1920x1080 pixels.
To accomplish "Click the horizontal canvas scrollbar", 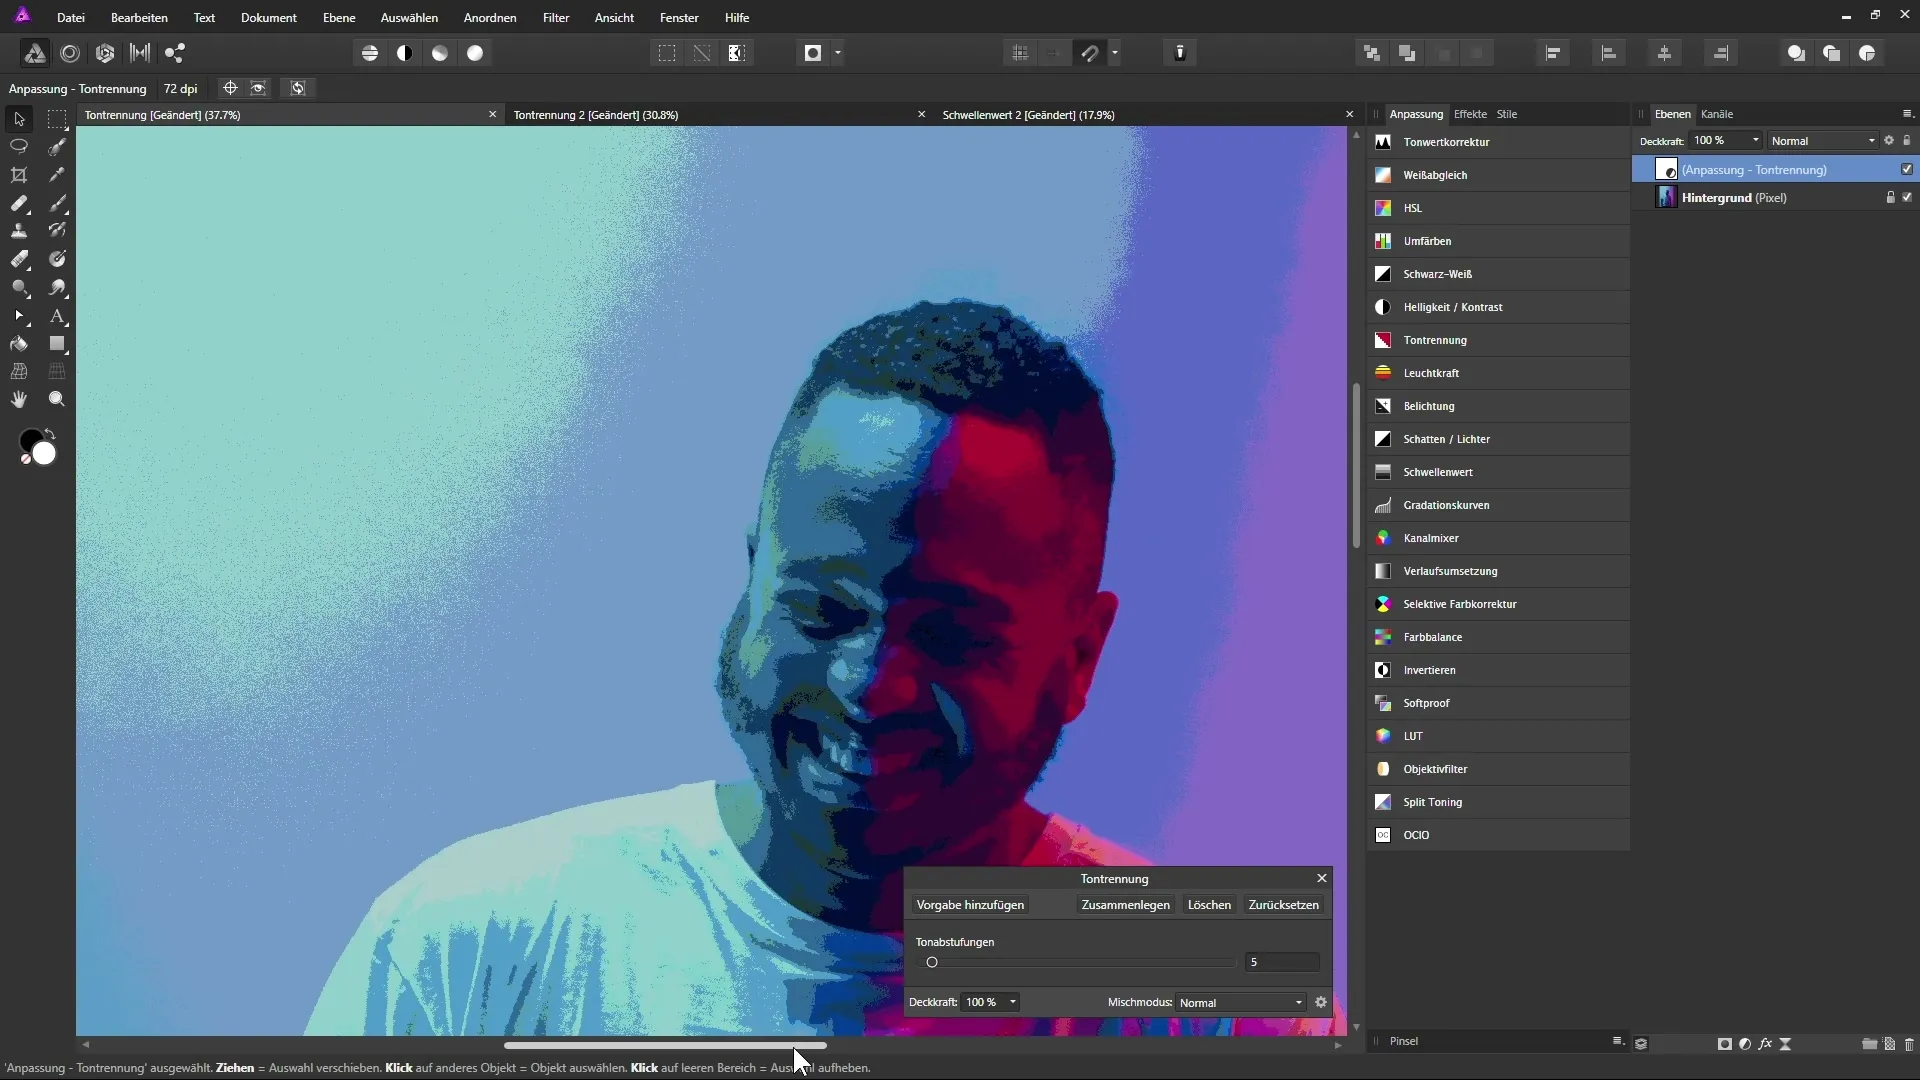I will (665, 1045).
